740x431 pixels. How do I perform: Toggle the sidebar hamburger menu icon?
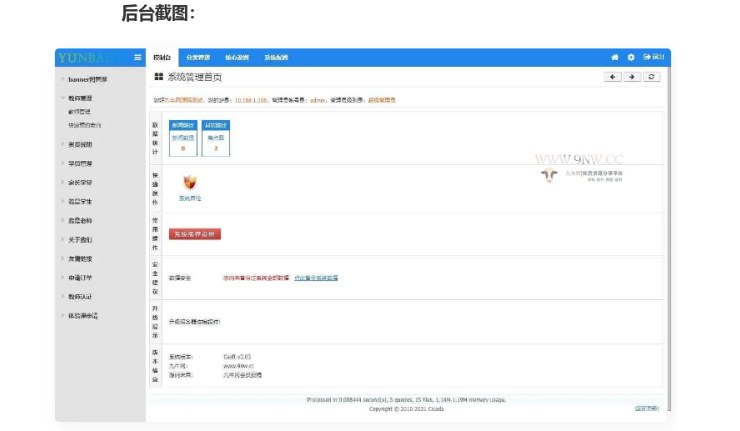pyautogui.click(x=138, y=58)
